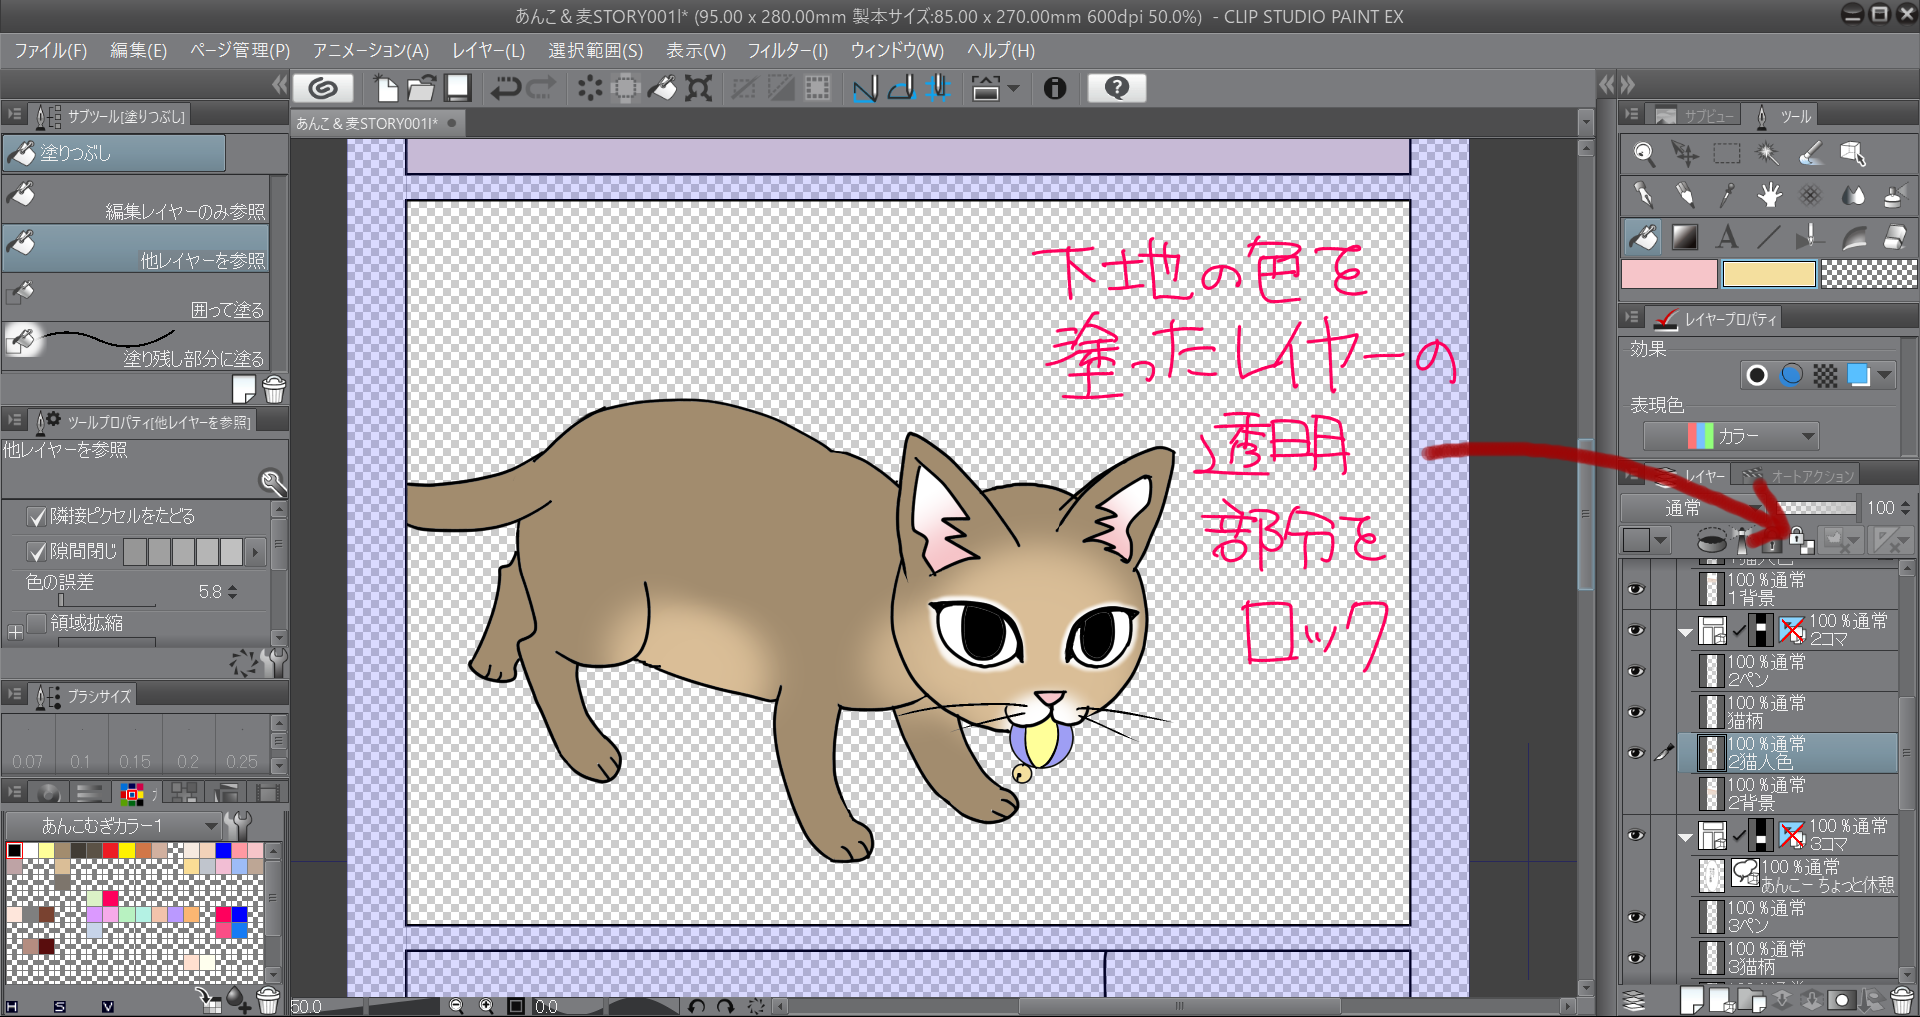Select the Hand pan tool
1920x1017 pixels.
click(1768, 195)
